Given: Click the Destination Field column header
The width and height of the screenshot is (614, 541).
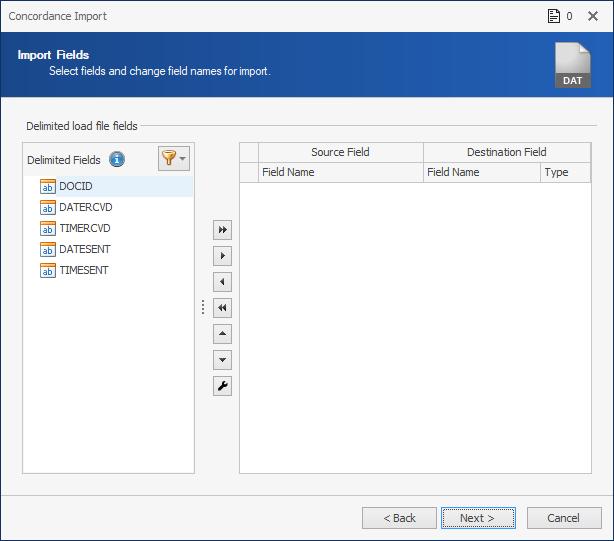Looking at the screenshot, I should coord(507,152).
